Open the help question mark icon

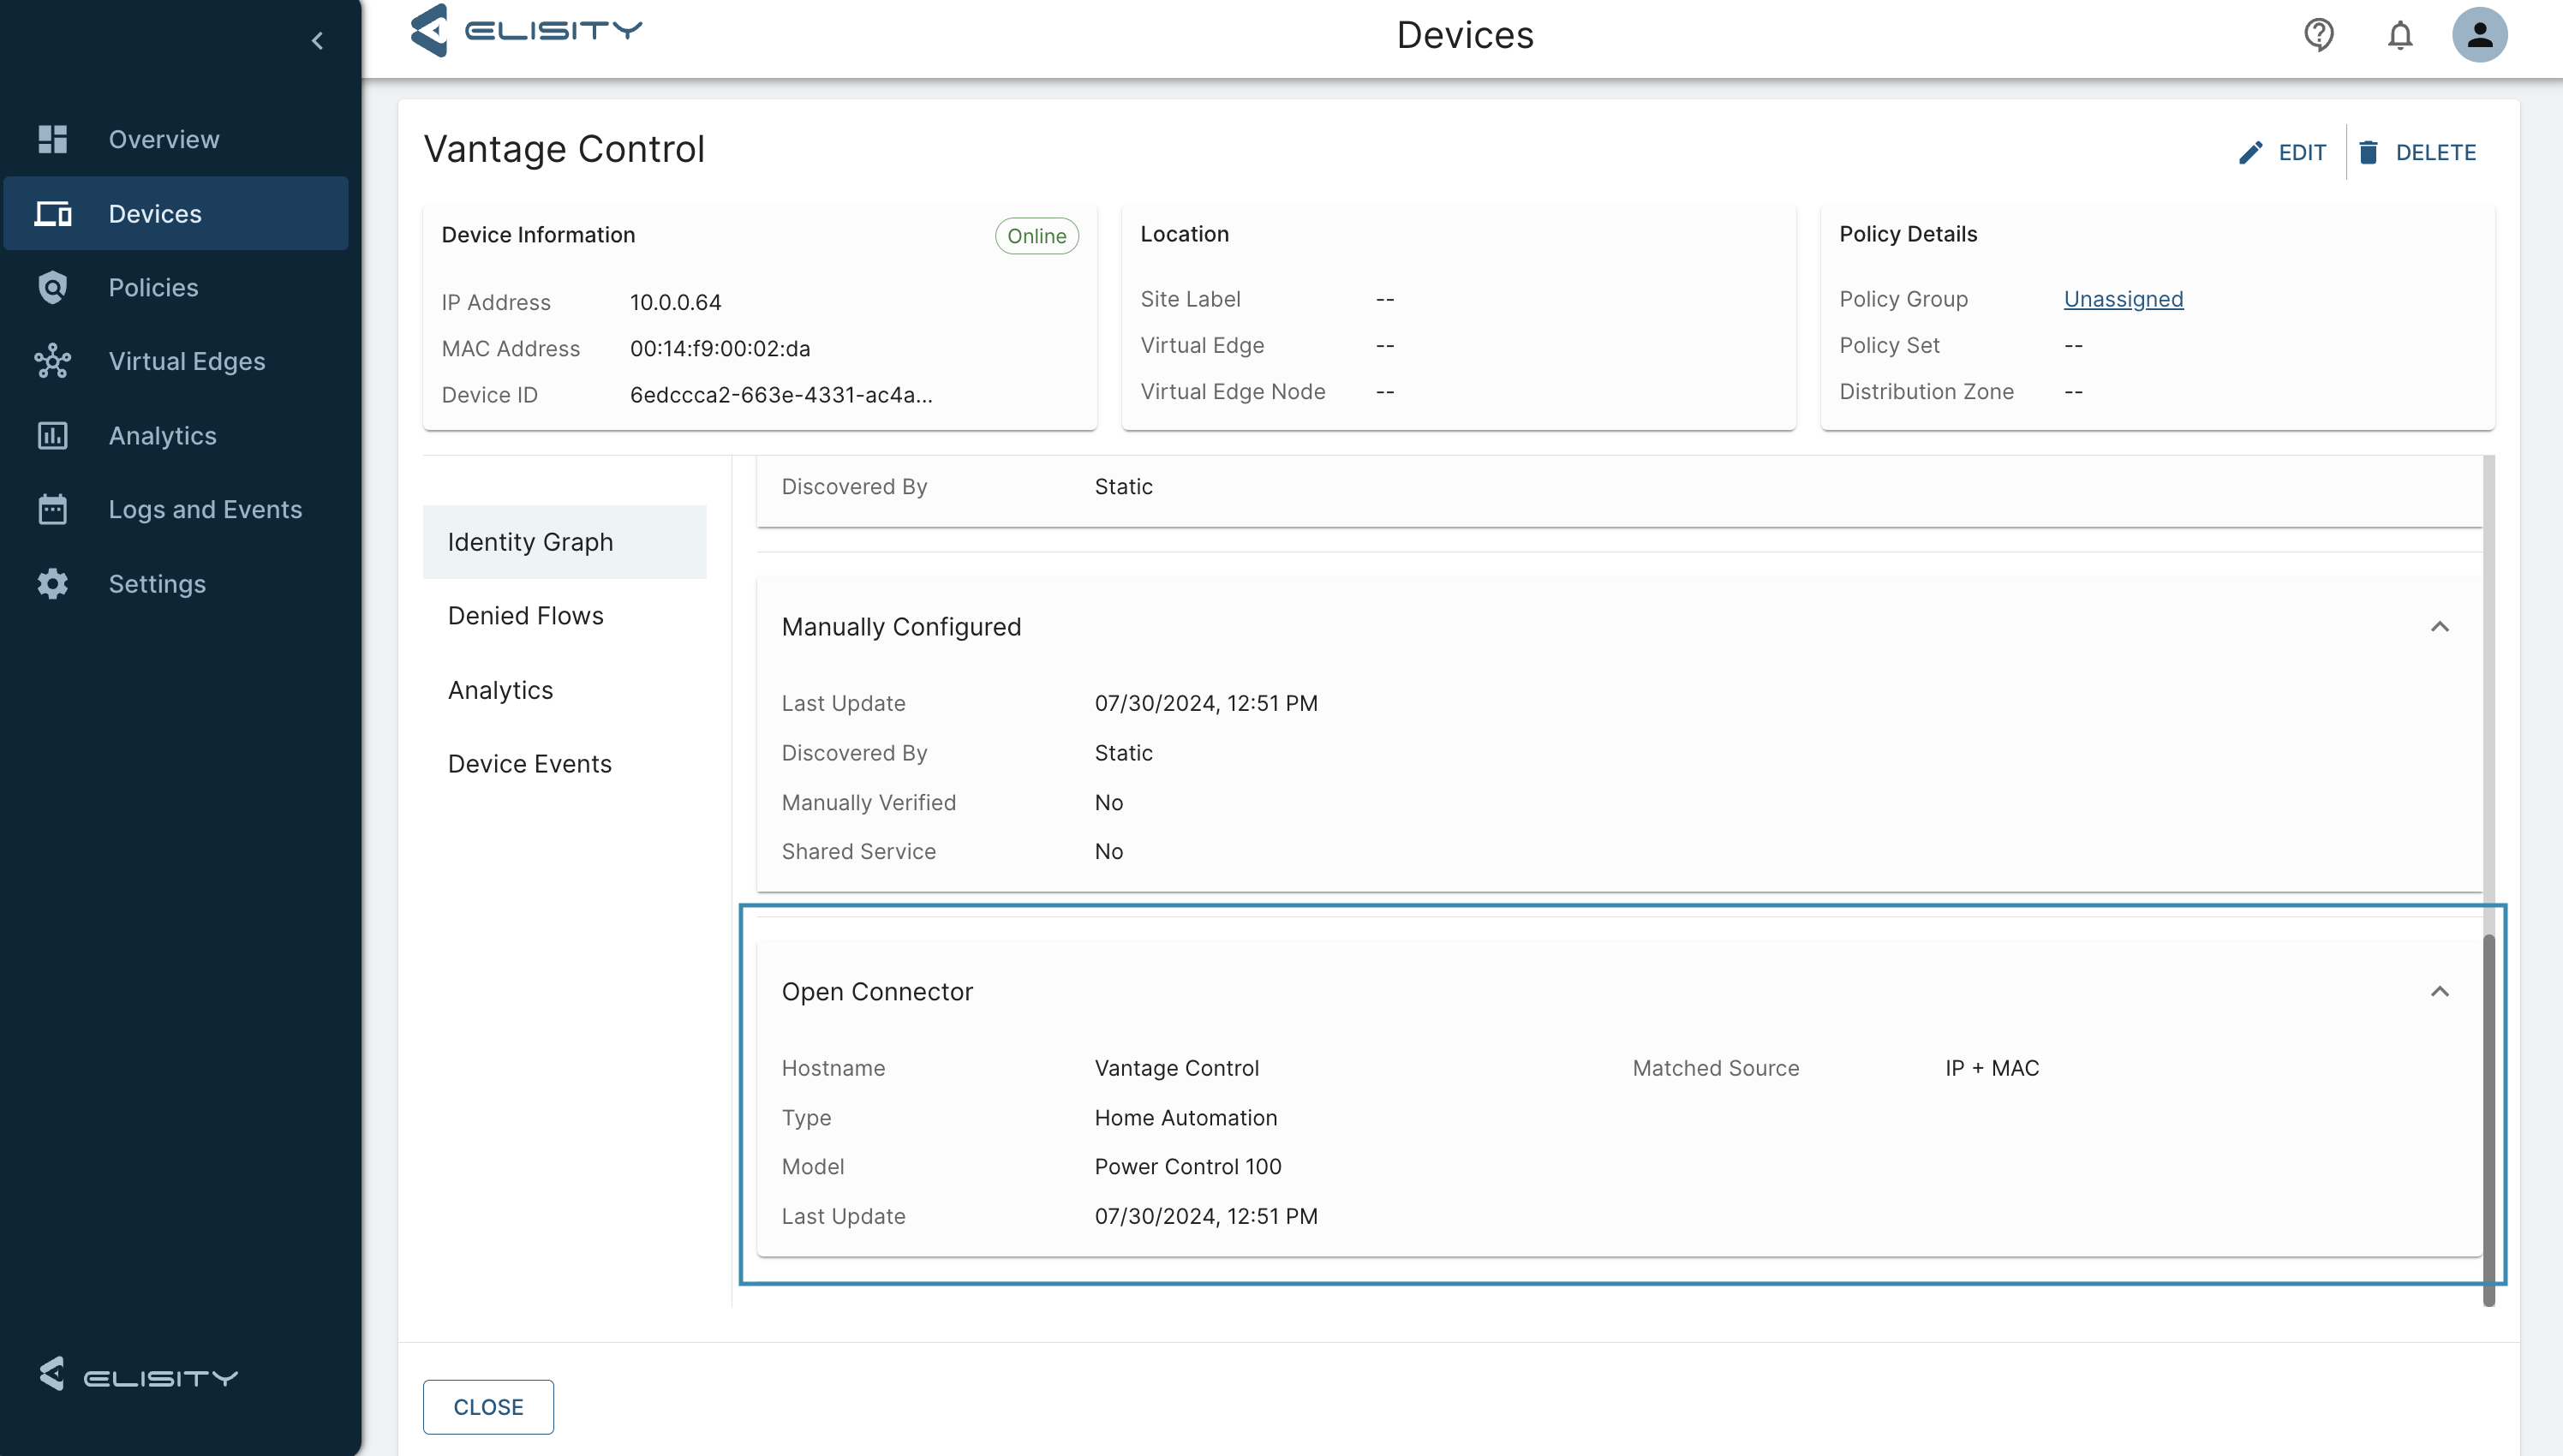[x=2319, y=35]
